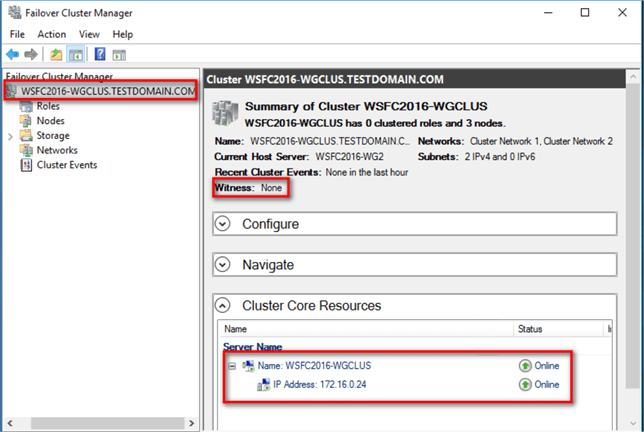Select the root Failover Cluster Manager tree node

click(x=59, y=76)
